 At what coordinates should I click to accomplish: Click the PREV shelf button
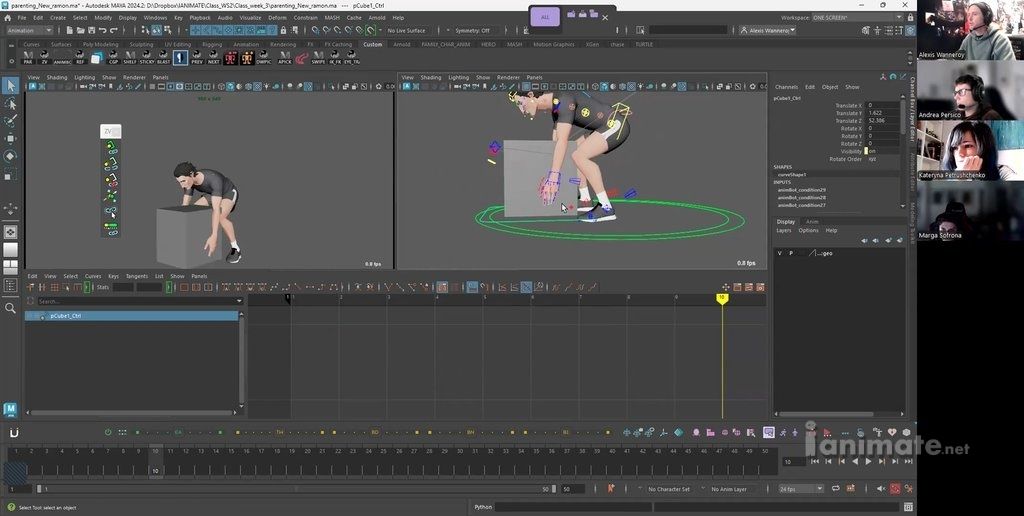(197, 57)
